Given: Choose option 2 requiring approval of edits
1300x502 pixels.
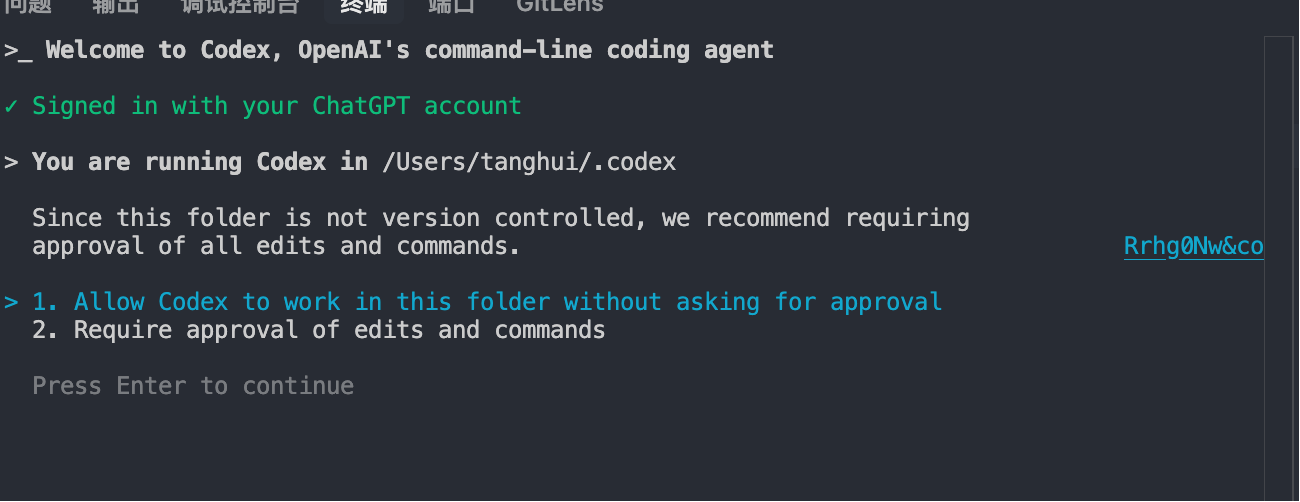Looking at the screenshot, I should pyautogui.click(x=318, y=330).
